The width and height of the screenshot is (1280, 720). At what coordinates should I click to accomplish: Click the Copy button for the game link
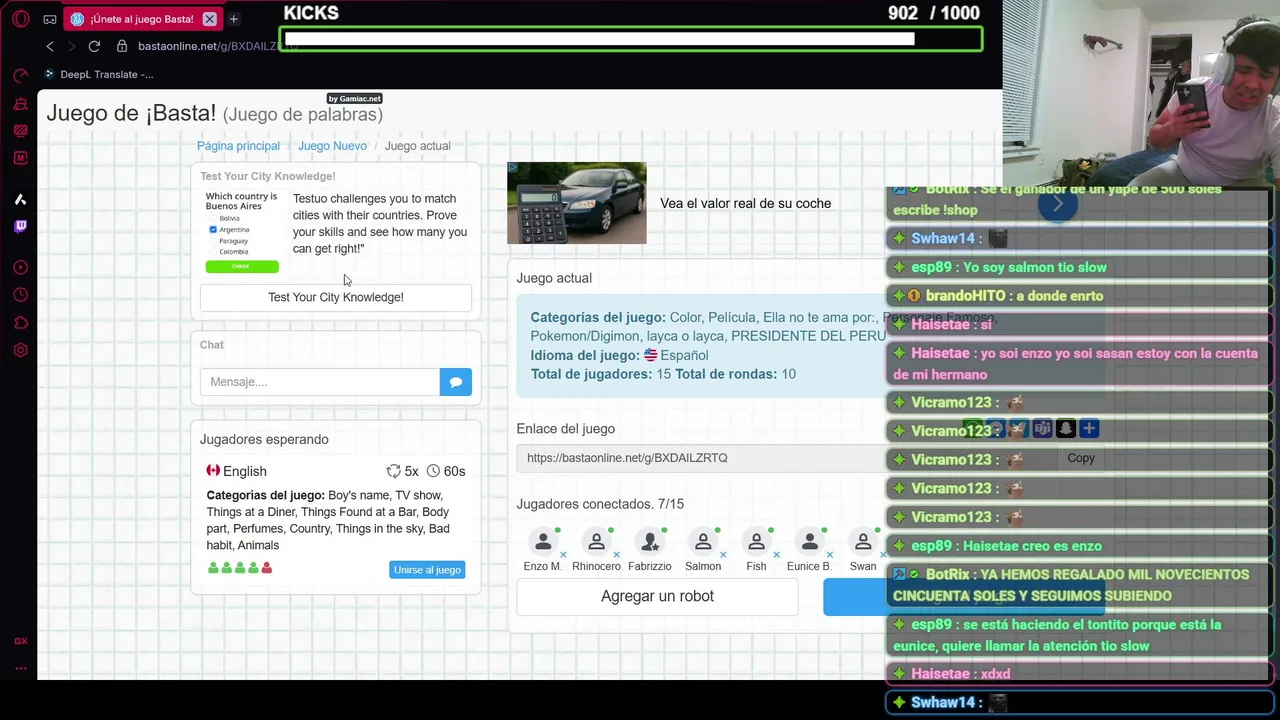coord(1081,458)
